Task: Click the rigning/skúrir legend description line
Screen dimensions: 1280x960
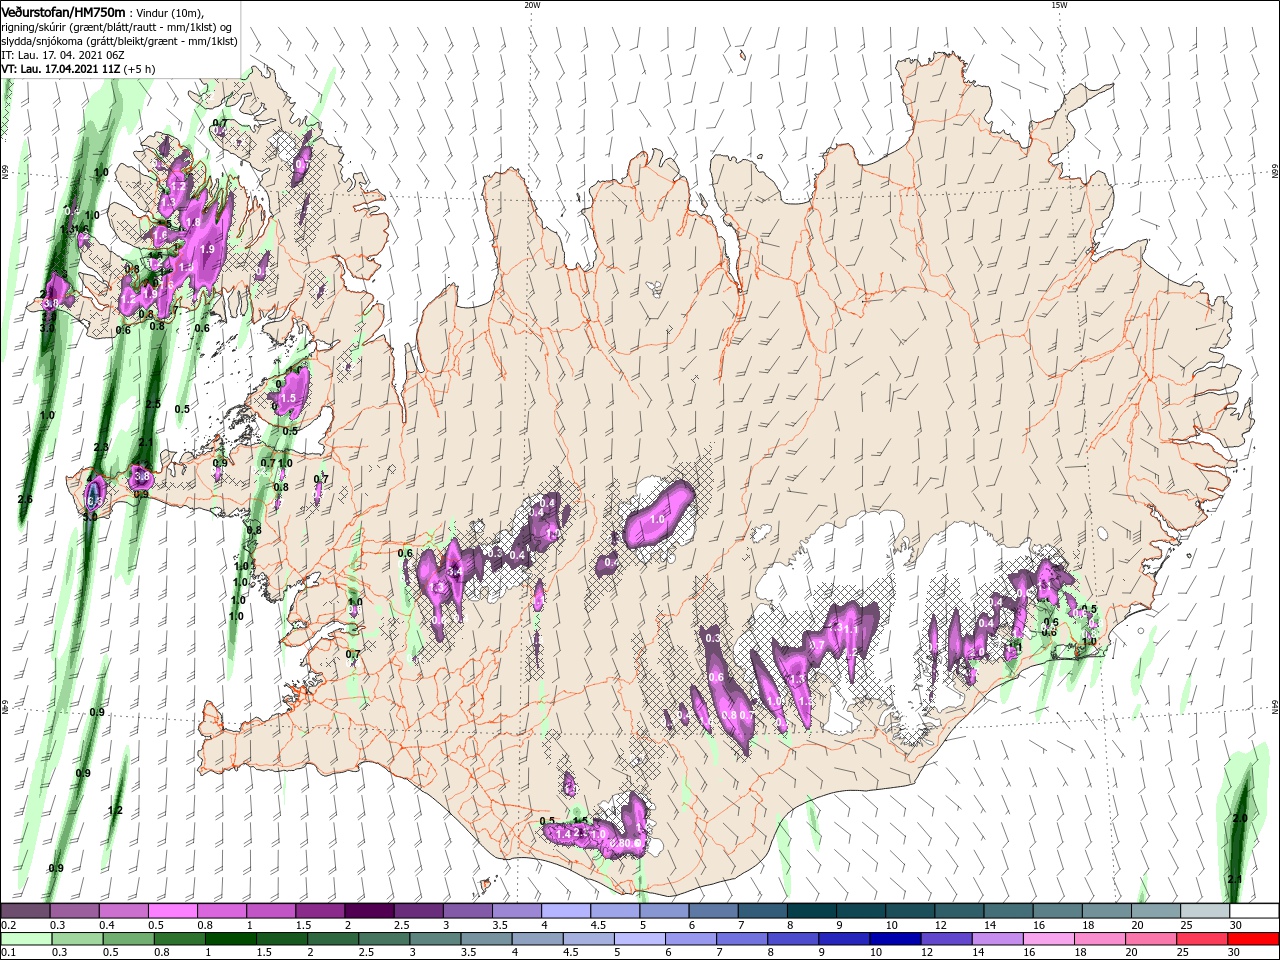Action: (116, 26)
